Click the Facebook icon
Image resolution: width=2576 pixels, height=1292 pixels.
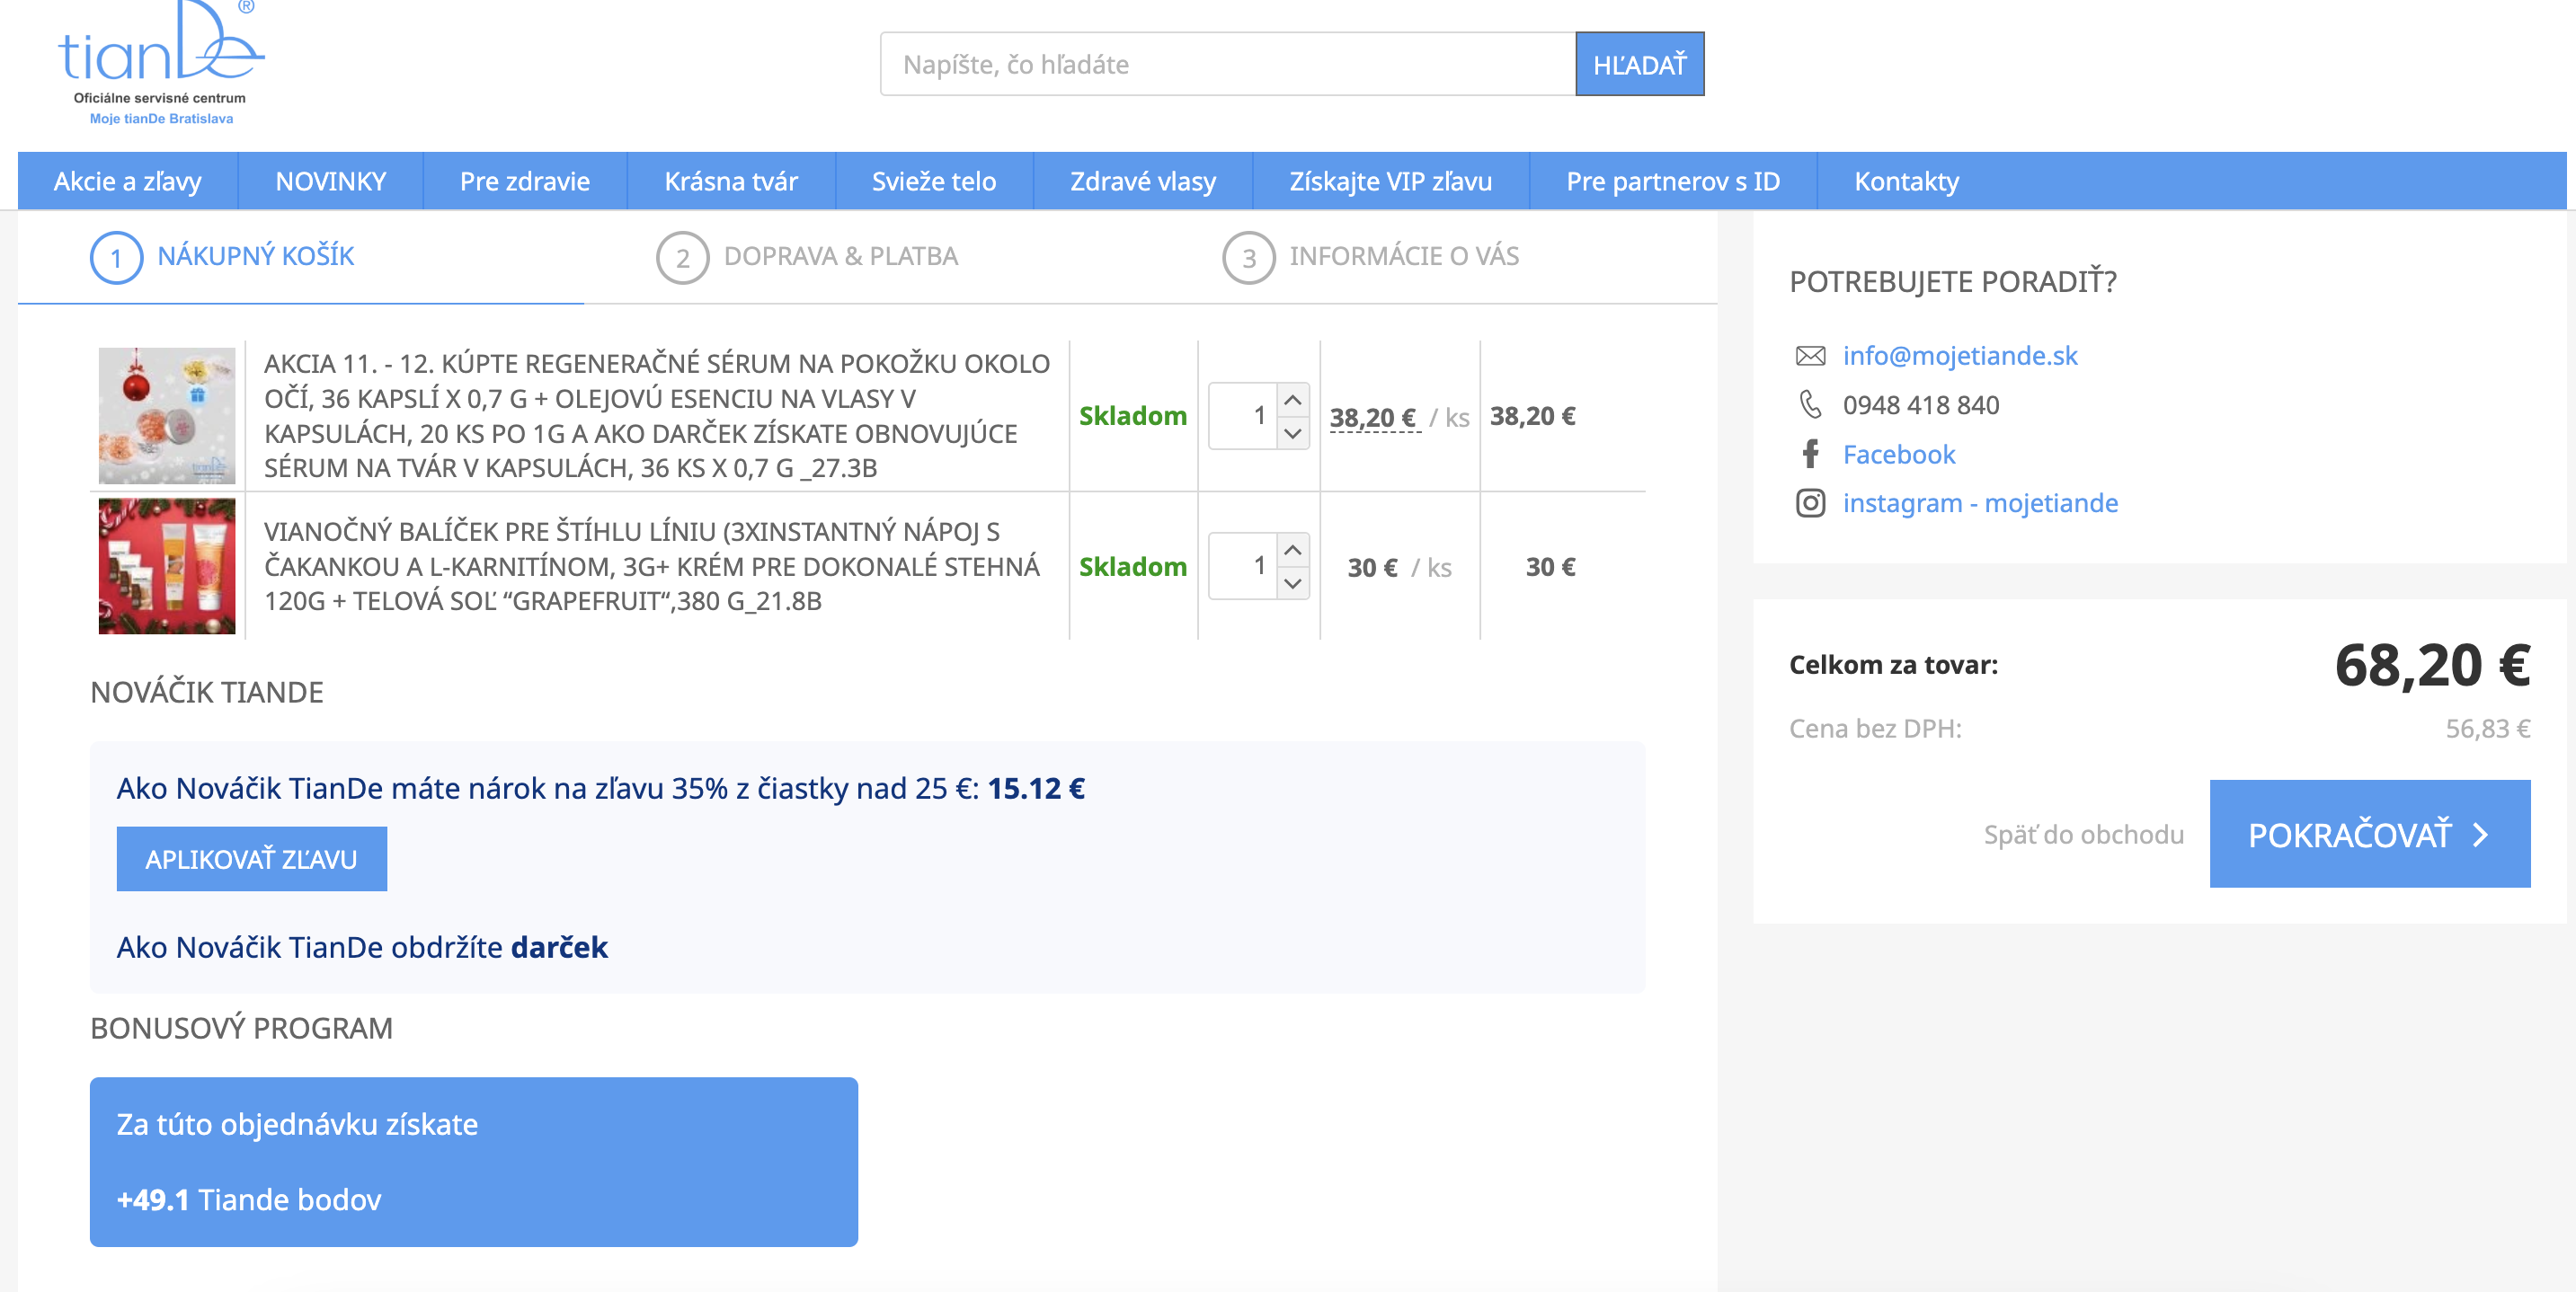[x=1810, y=454]
